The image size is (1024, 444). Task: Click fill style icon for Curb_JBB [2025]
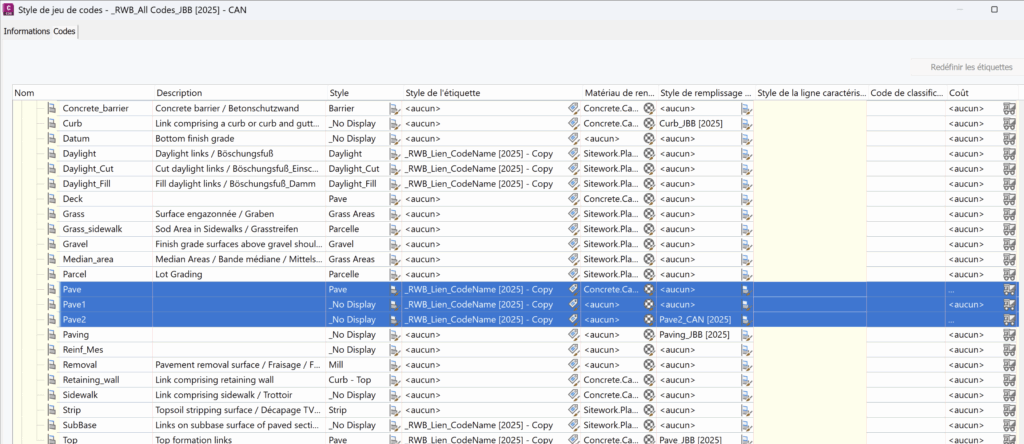click(x=746, y=123)
